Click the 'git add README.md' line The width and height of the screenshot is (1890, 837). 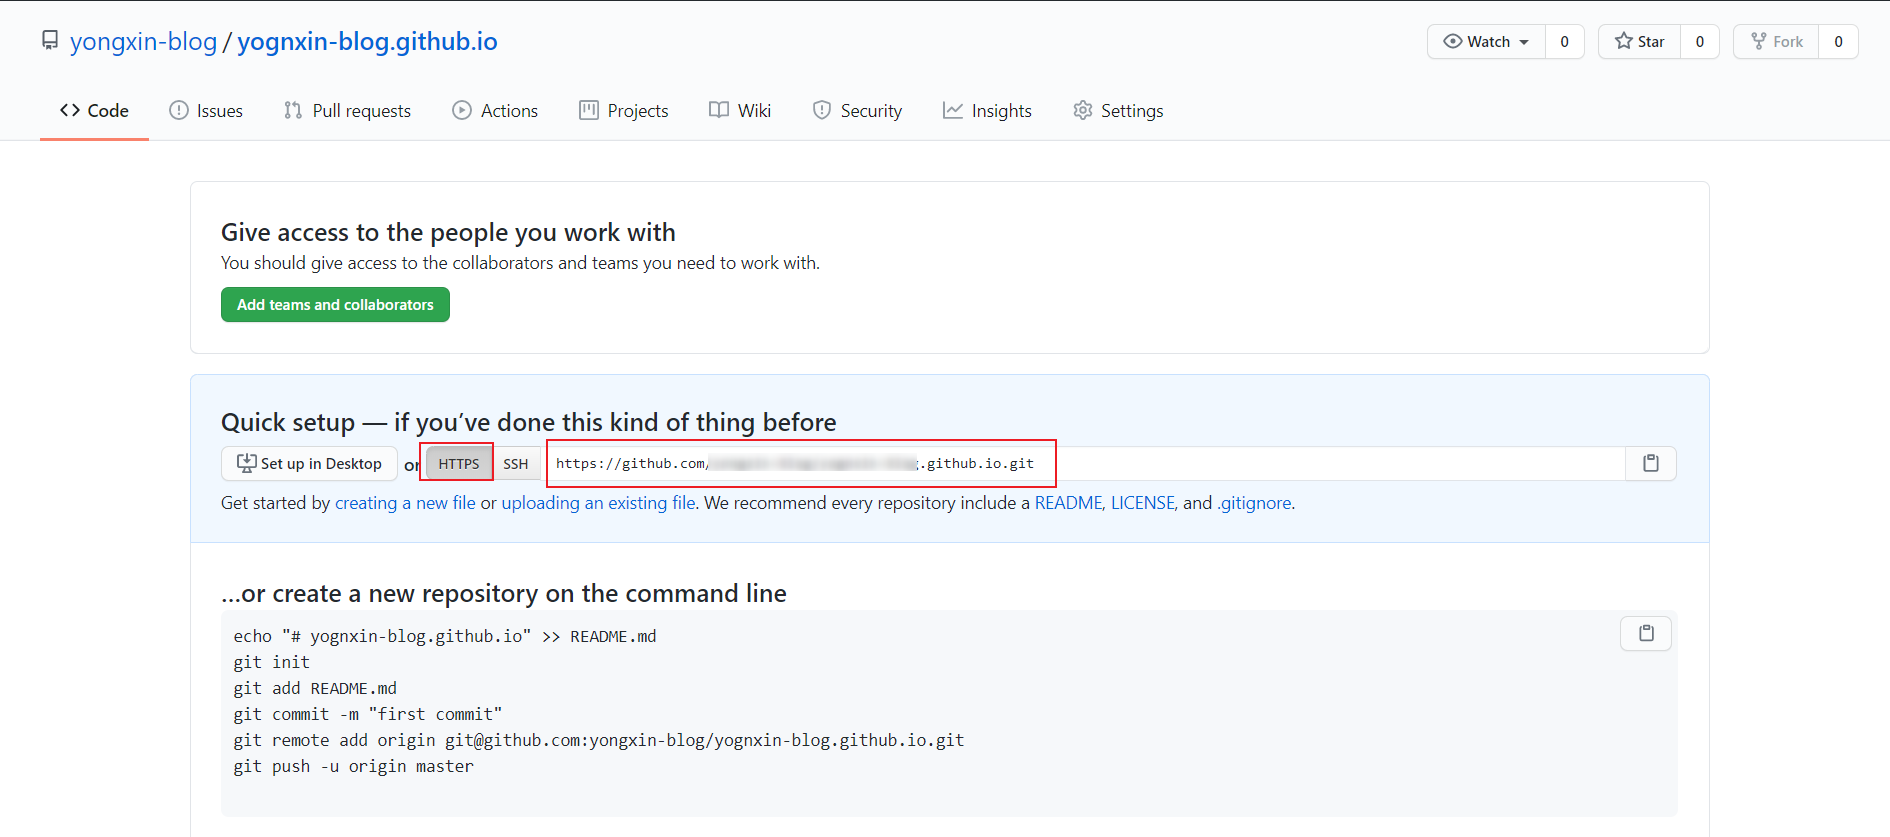pos(315,688)
